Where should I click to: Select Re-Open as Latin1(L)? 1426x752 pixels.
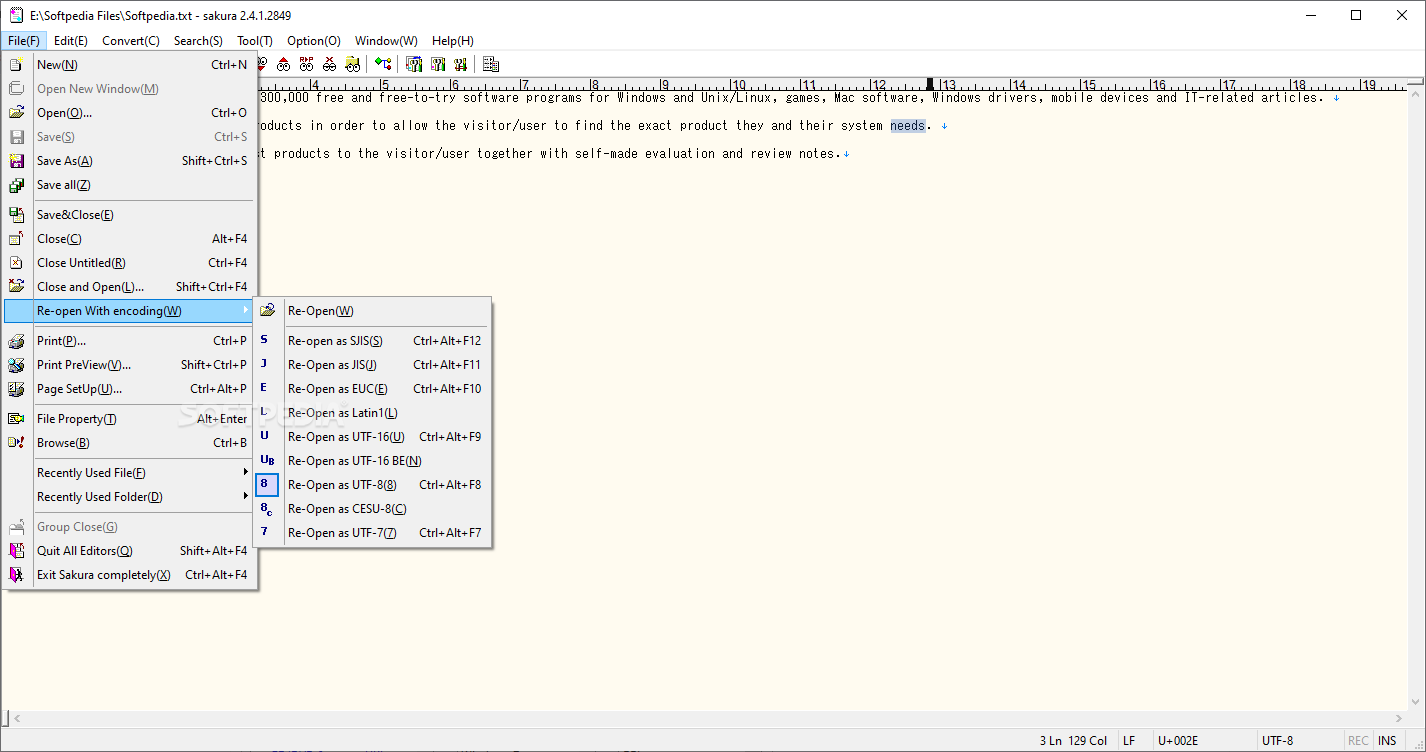372,413
